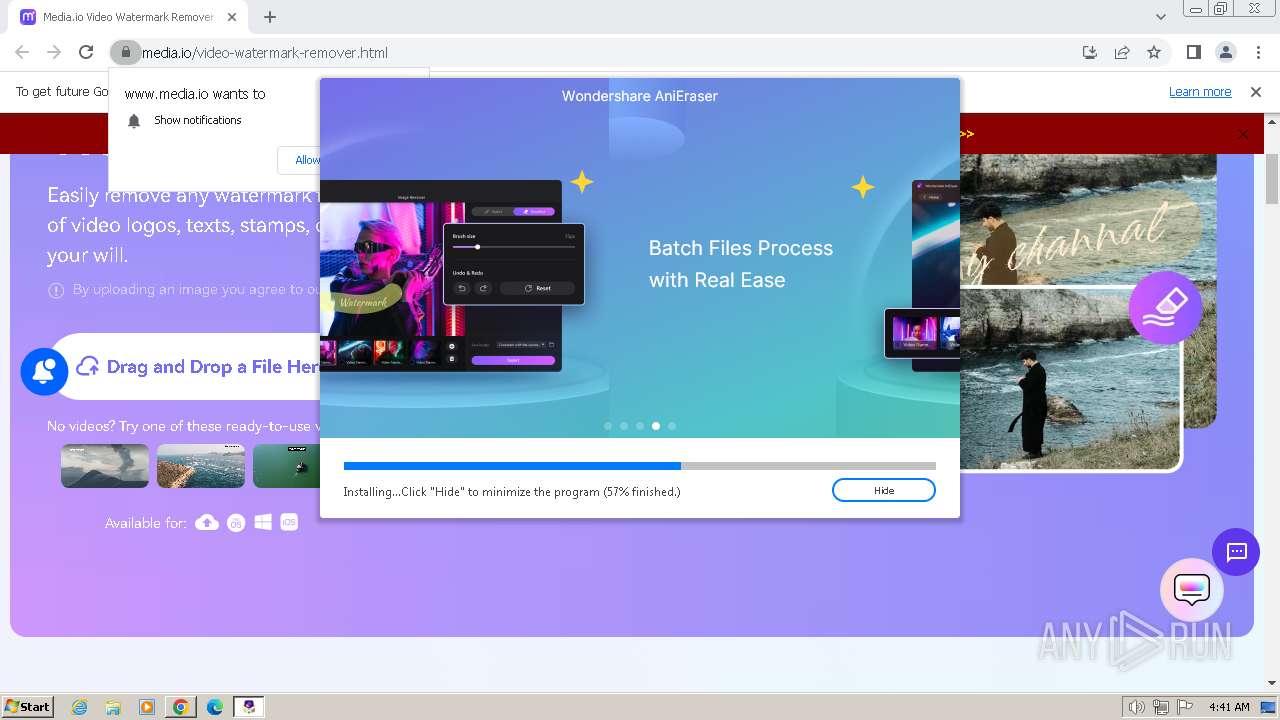Open the tab search dropdown arrow
Screen dimensions: 1280x720
tap(1161, 17)
